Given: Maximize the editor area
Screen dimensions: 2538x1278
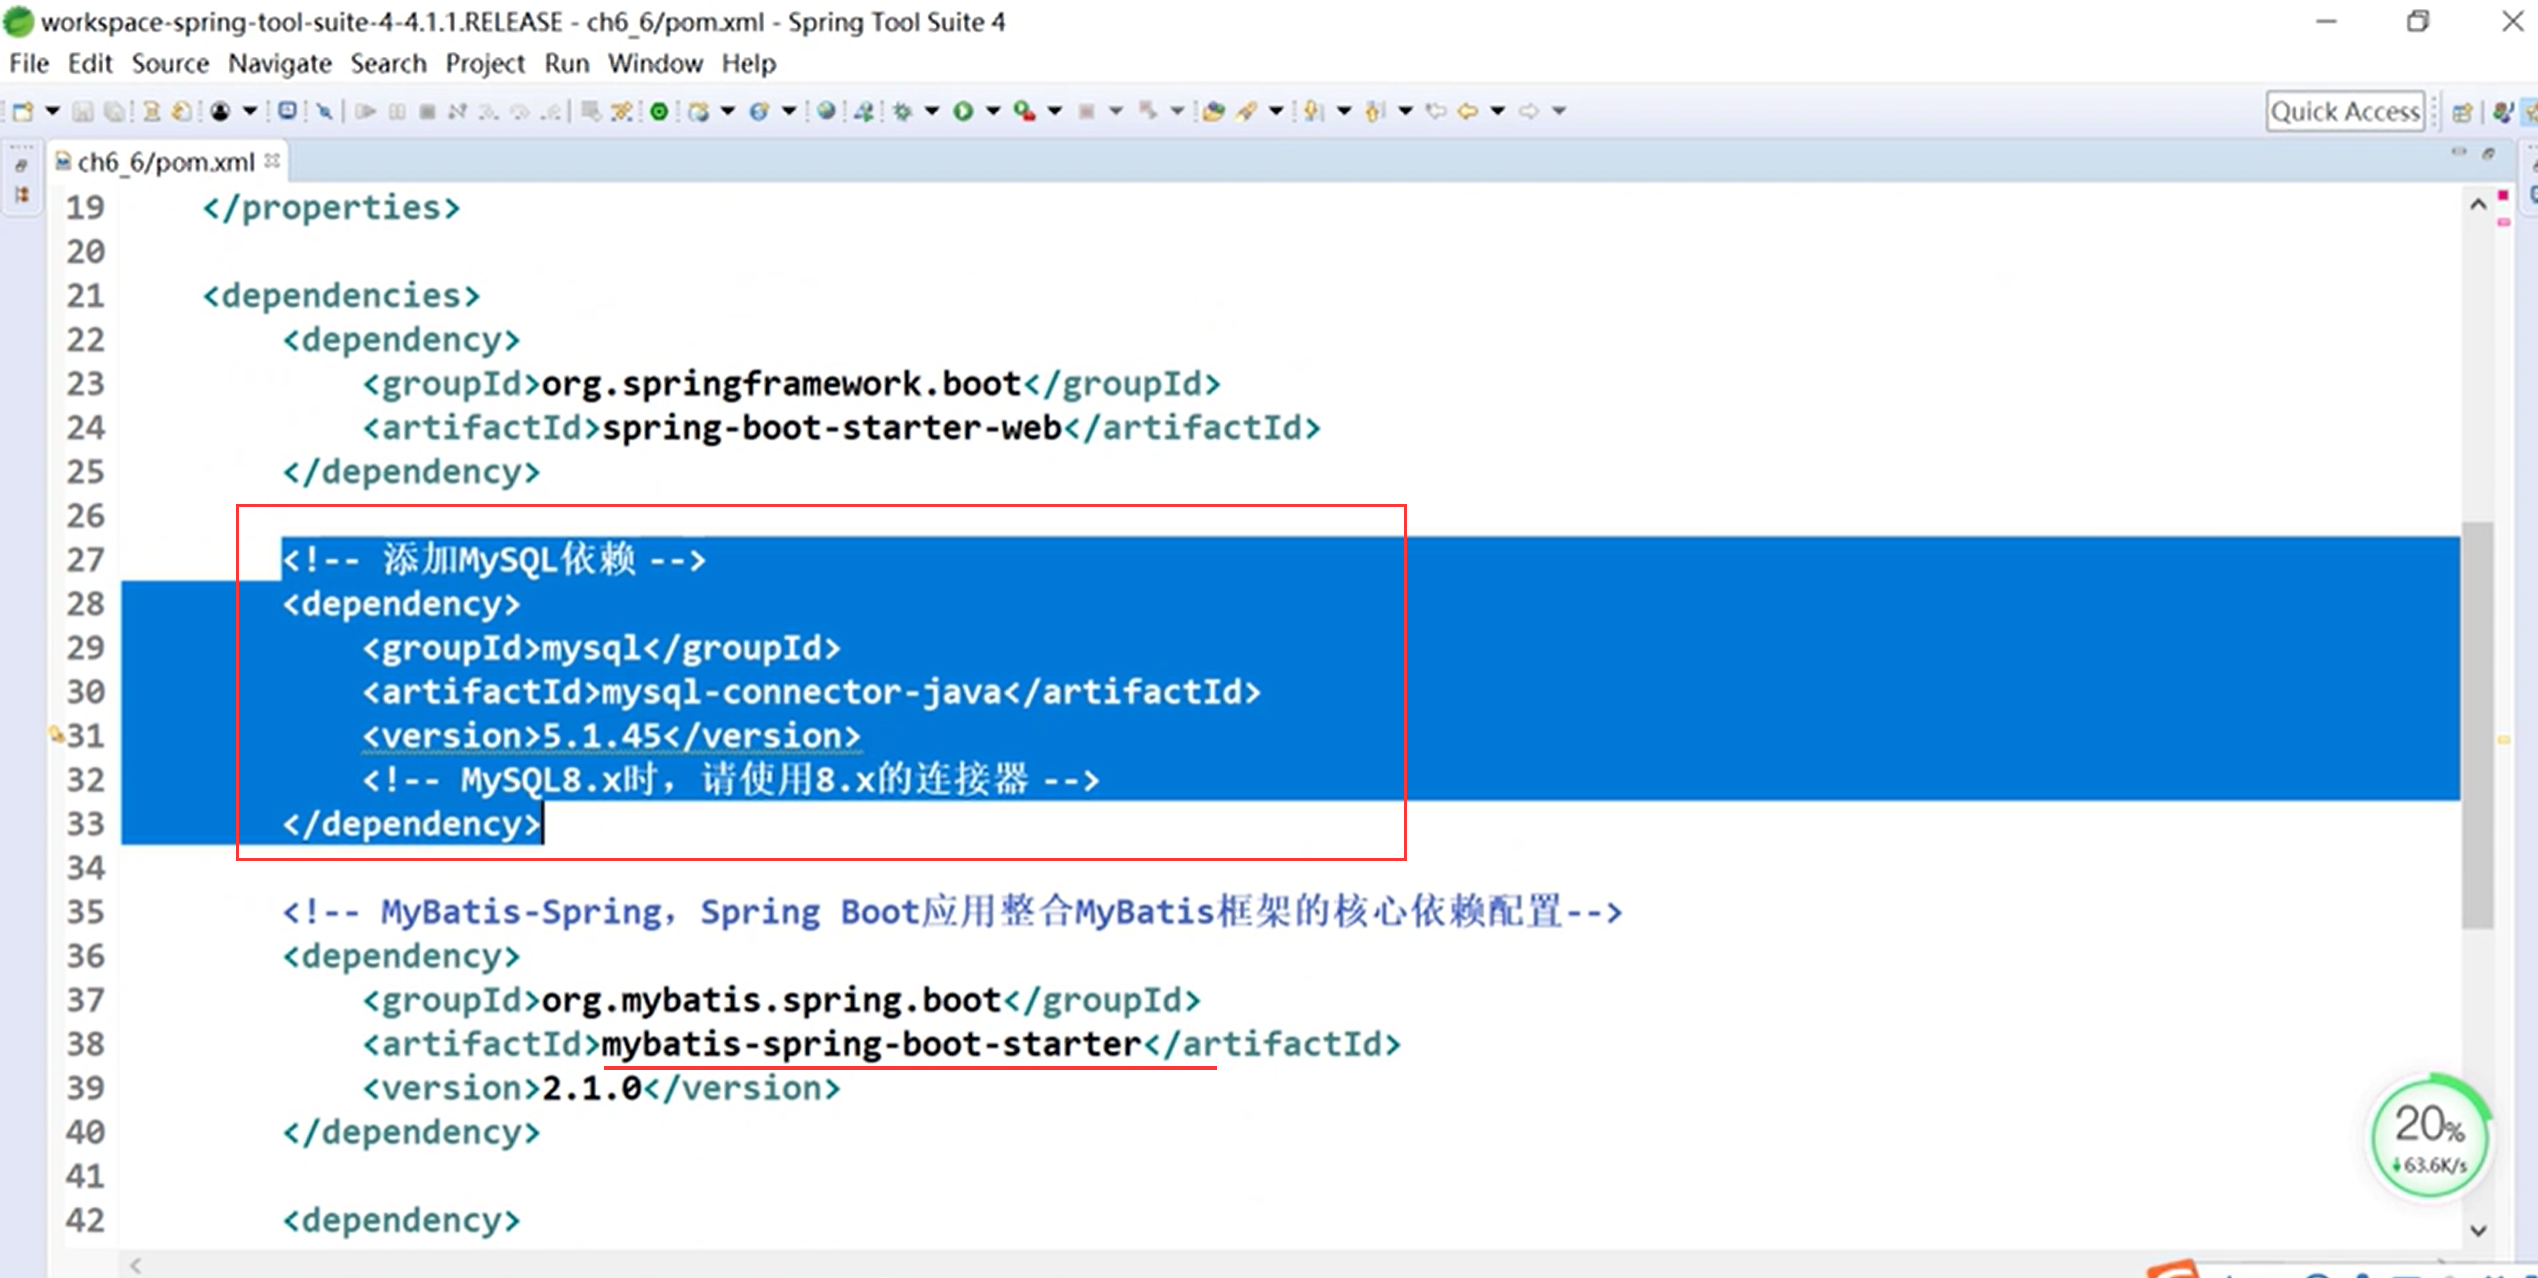Looking at the screenshot, I should (2488, 153).
